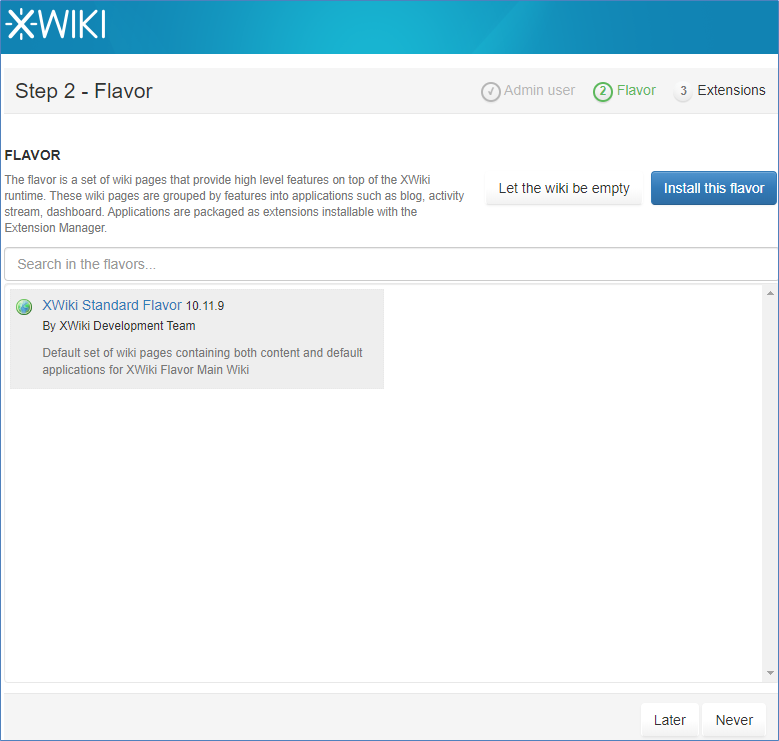
Task: Click the flavor version number 10.11.9
Action: click(205, 306)
